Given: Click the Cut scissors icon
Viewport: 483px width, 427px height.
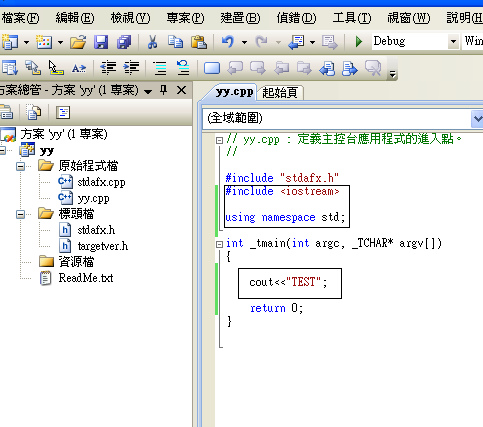Looking at the screenshot, I should click(x=152, y=42).
